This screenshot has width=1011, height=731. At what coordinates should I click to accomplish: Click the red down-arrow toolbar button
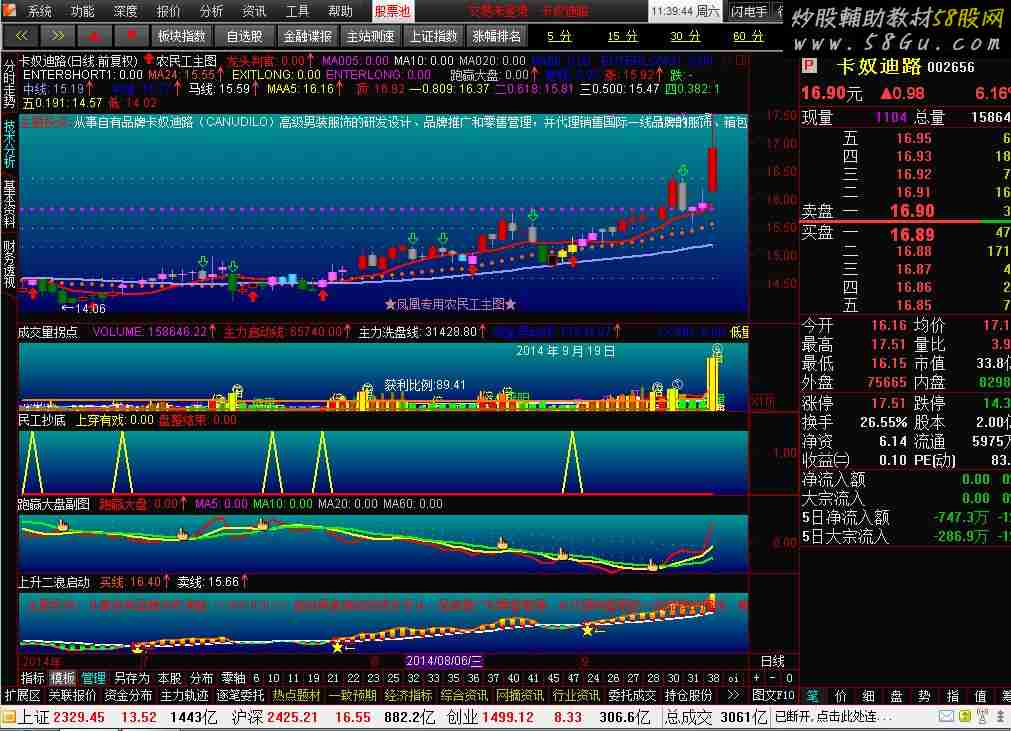tap(131, 36)
